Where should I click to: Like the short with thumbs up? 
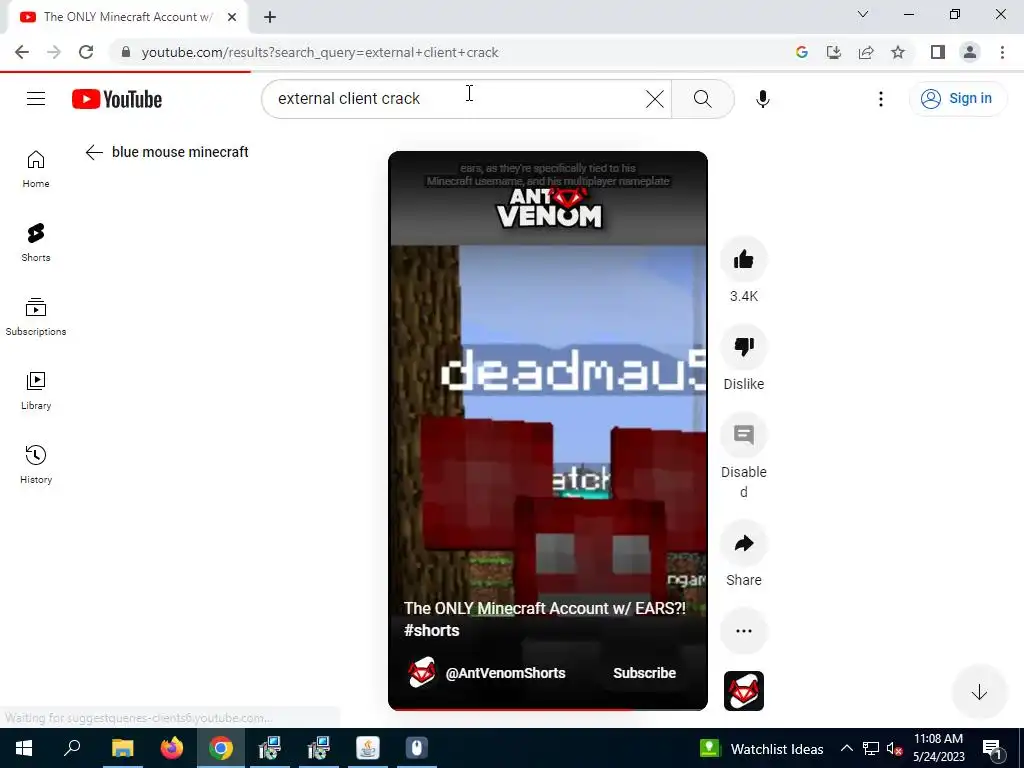(x=743, y=259)
